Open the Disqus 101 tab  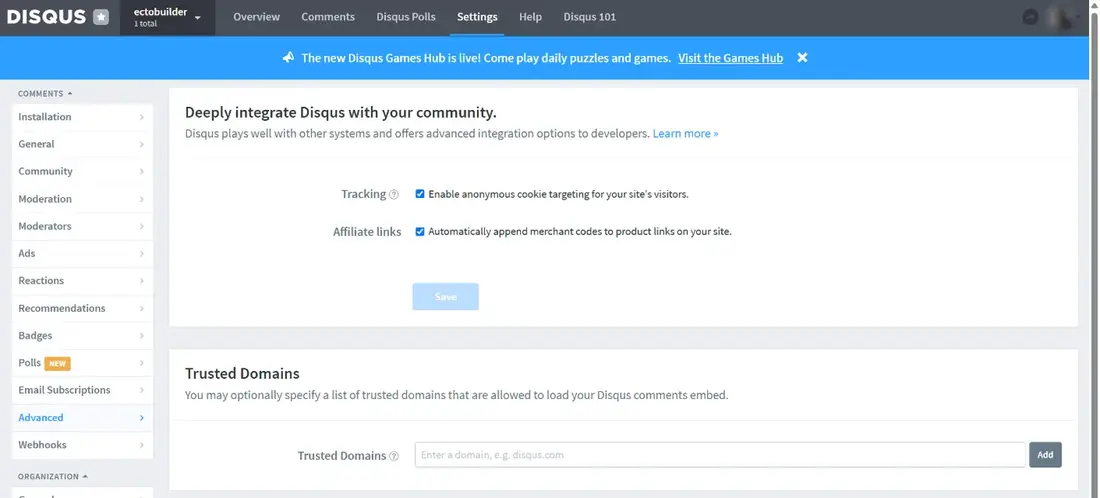pyautogui.click(x=589, y=17)
